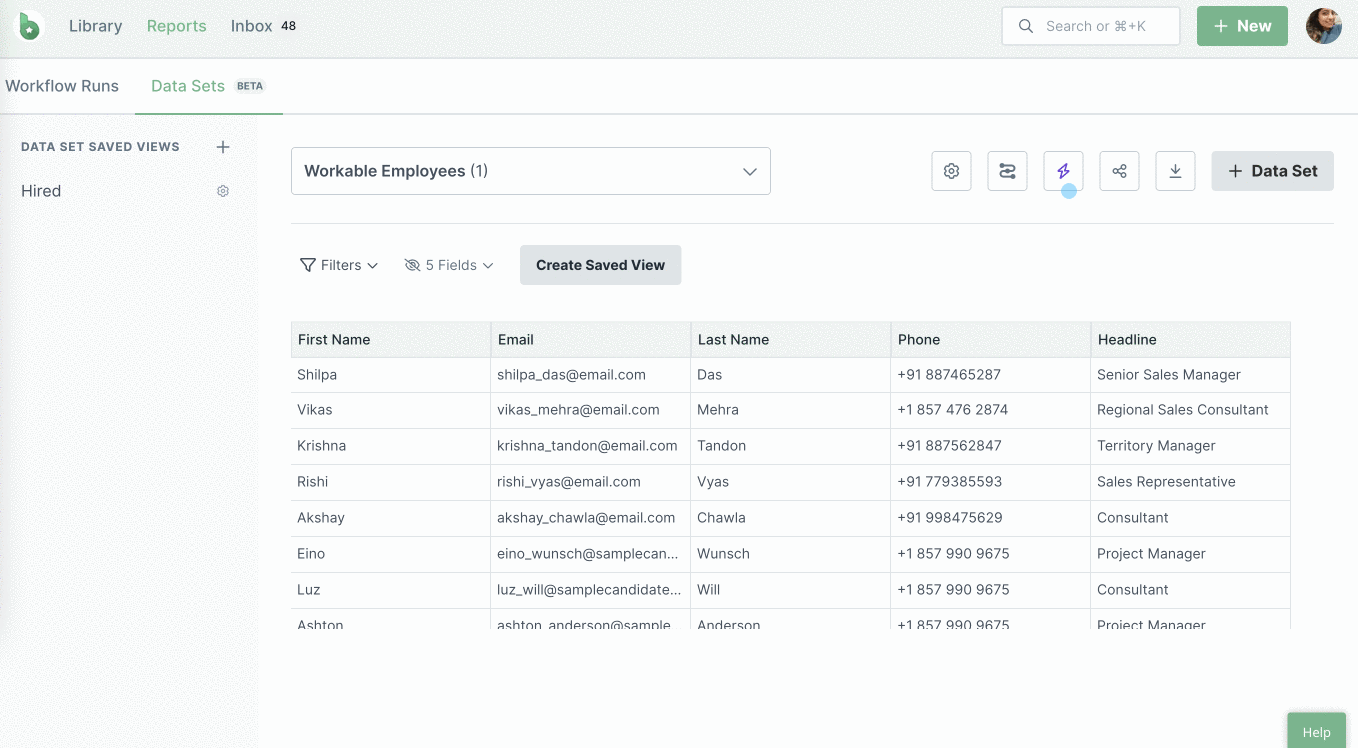Open the 5 Fields hidden fields dropdown
The height and width of the screenshot is (748, 1358).
[x=449, y=265]
